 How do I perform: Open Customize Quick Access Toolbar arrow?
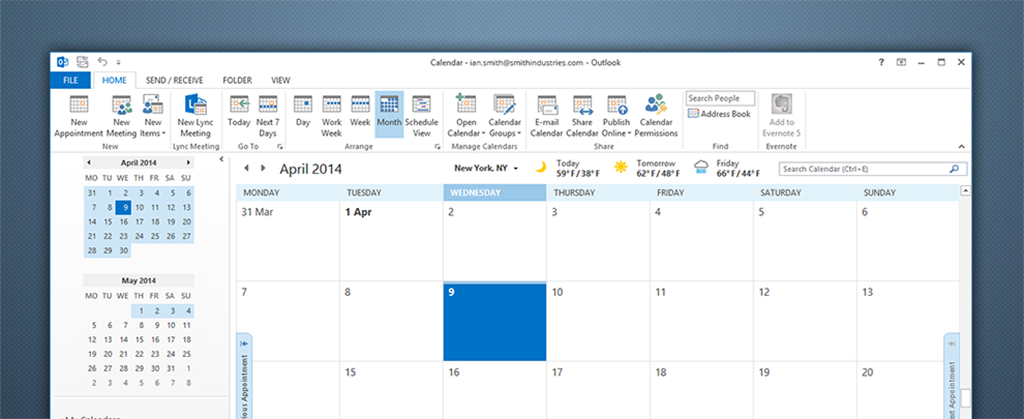coord(118,63)
